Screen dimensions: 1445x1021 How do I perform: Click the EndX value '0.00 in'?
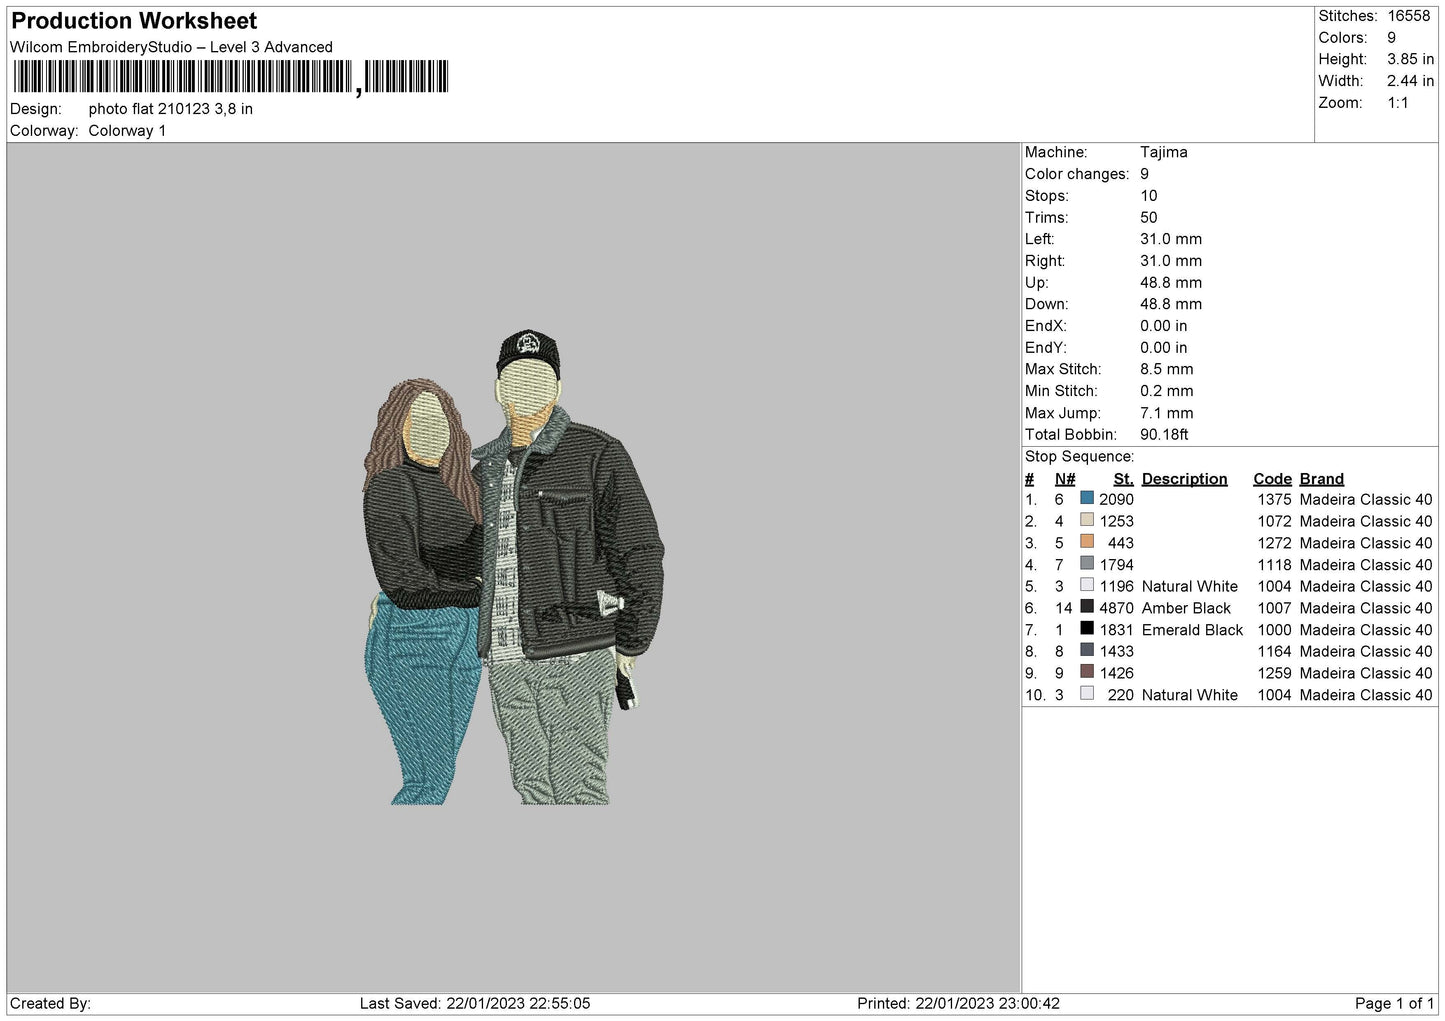click(x=1164, y=326)
